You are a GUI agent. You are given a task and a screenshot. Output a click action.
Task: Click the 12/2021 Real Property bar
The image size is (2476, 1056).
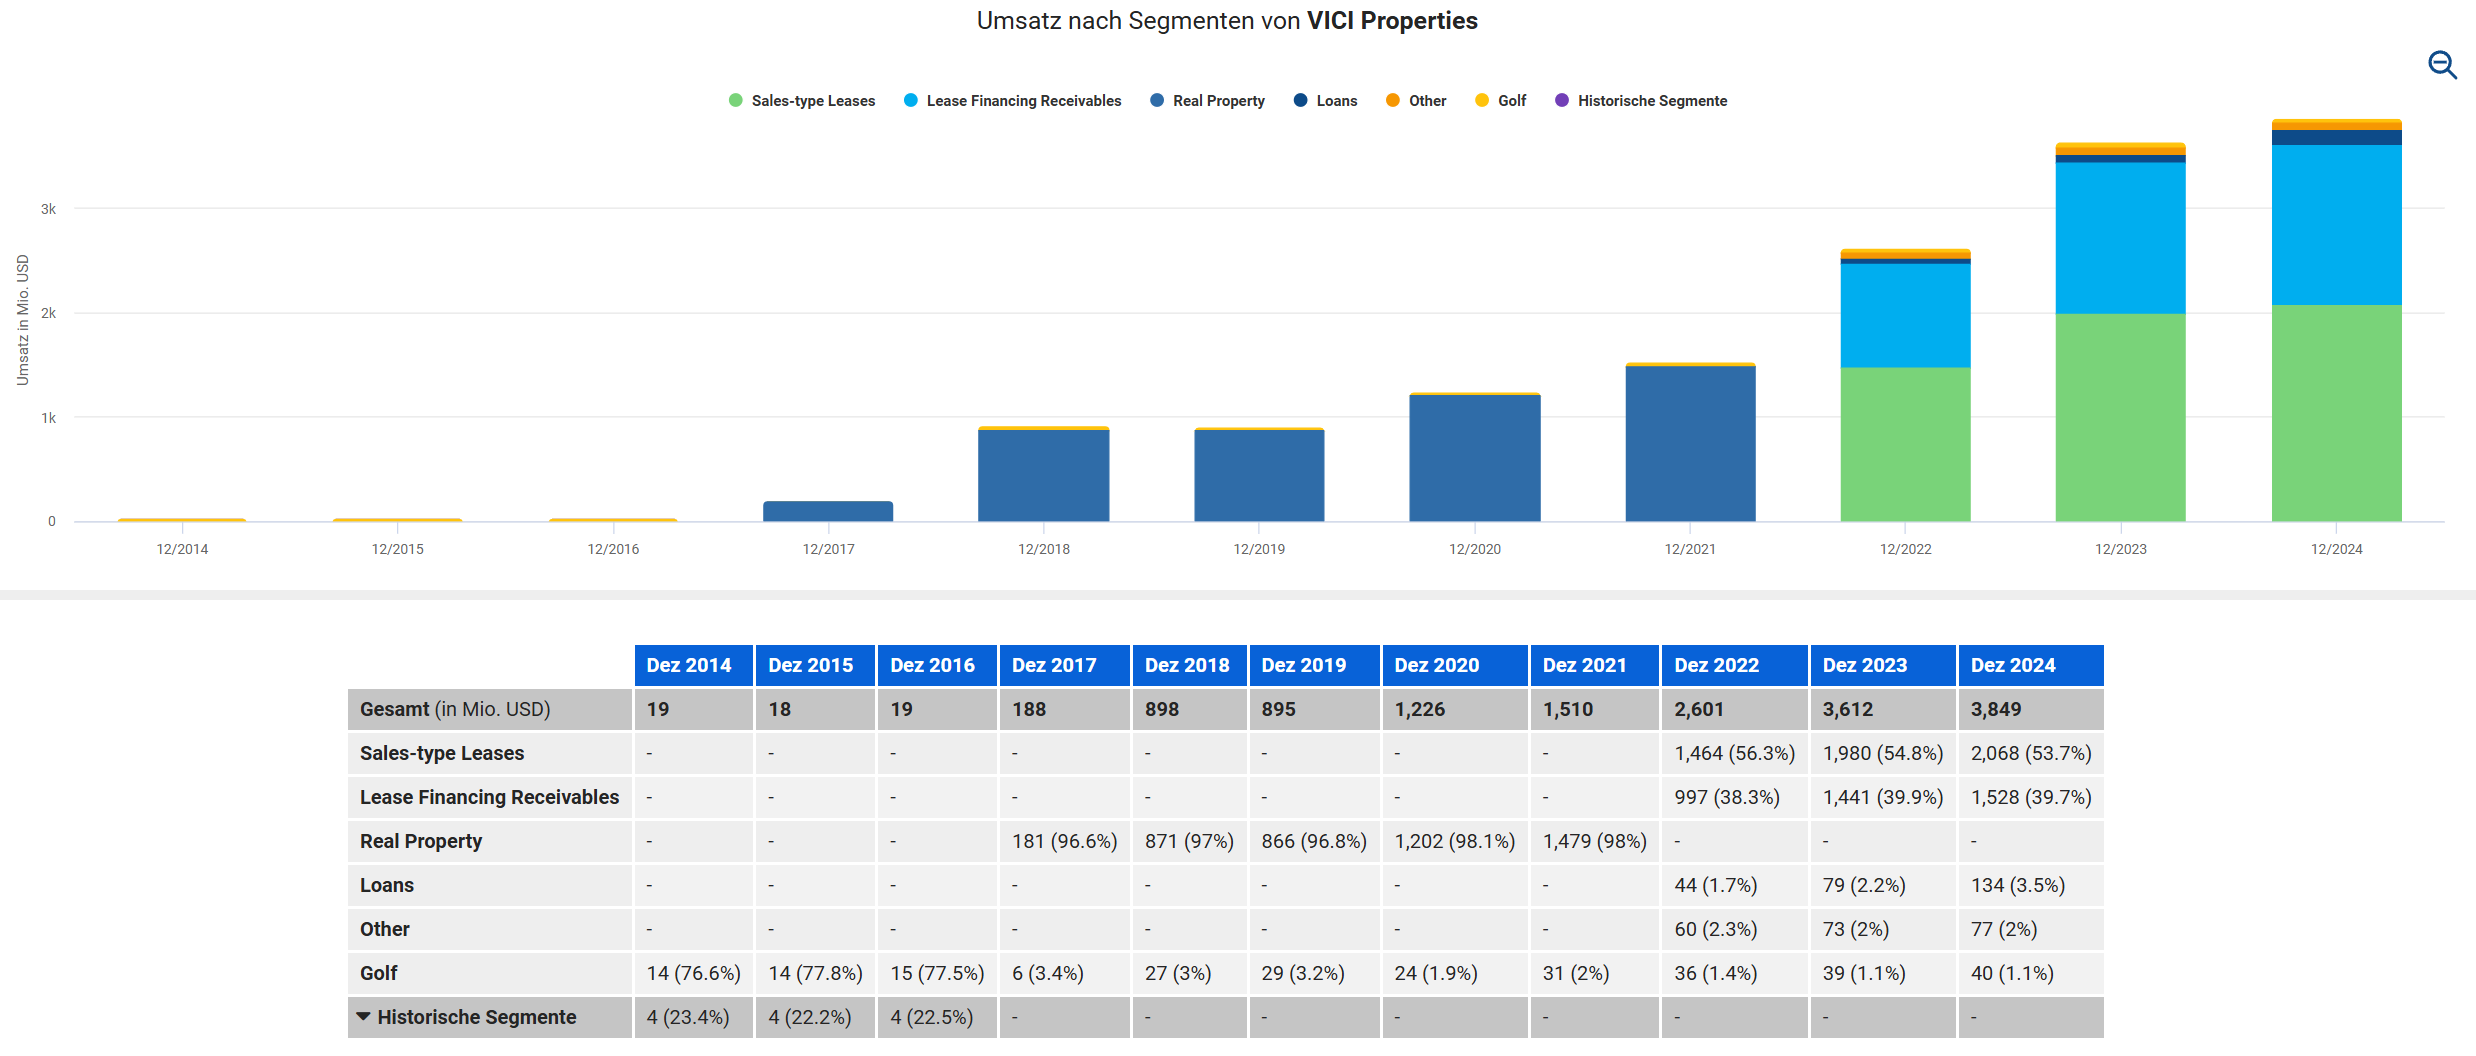coord(1690,443)
